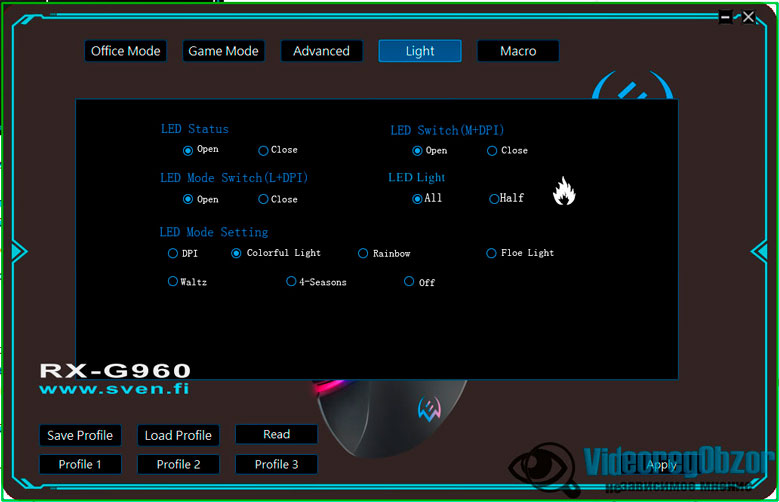Select Colorful Light LED mode
This screenshot has height=502, width=779.
coord(236,253)
